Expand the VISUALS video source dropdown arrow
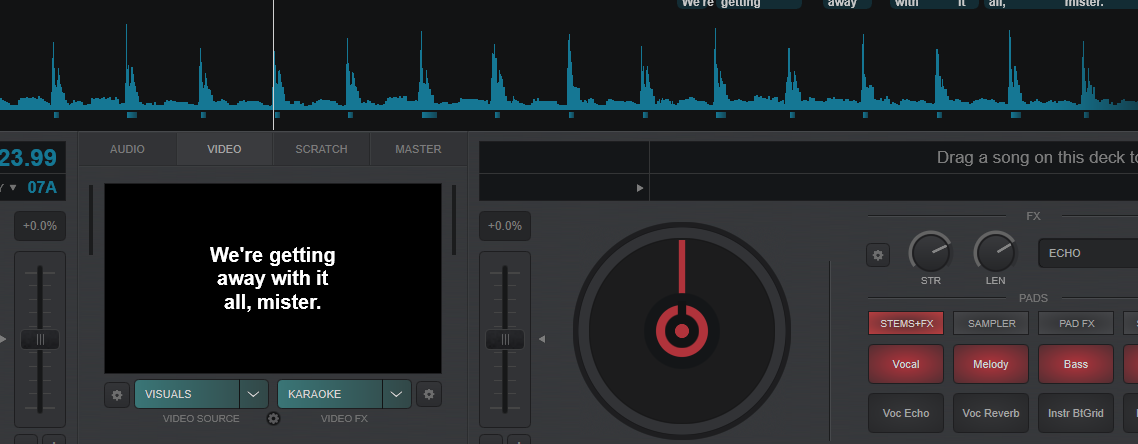Viewport: 1138px width, 444px height. [255, 394]
